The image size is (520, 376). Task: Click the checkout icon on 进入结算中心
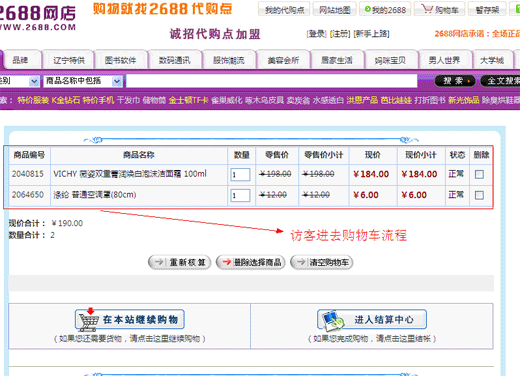click(333, 321)
